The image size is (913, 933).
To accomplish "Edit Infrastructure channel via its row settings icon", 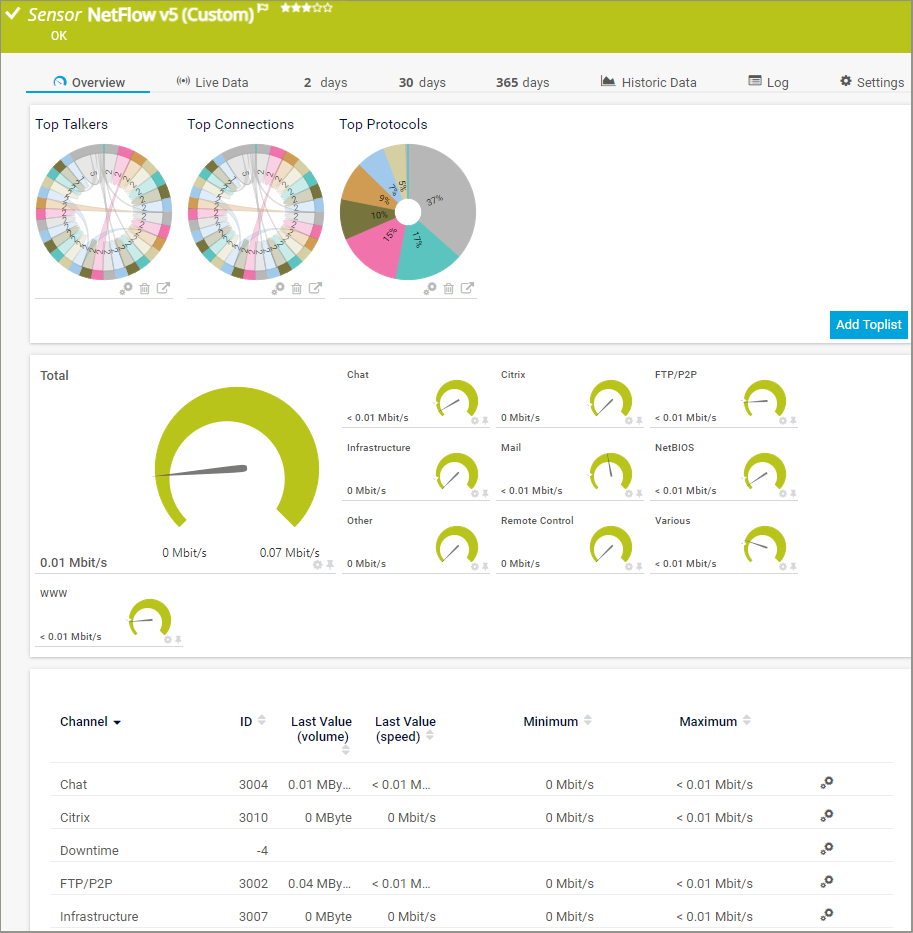I will click(827, 915).
